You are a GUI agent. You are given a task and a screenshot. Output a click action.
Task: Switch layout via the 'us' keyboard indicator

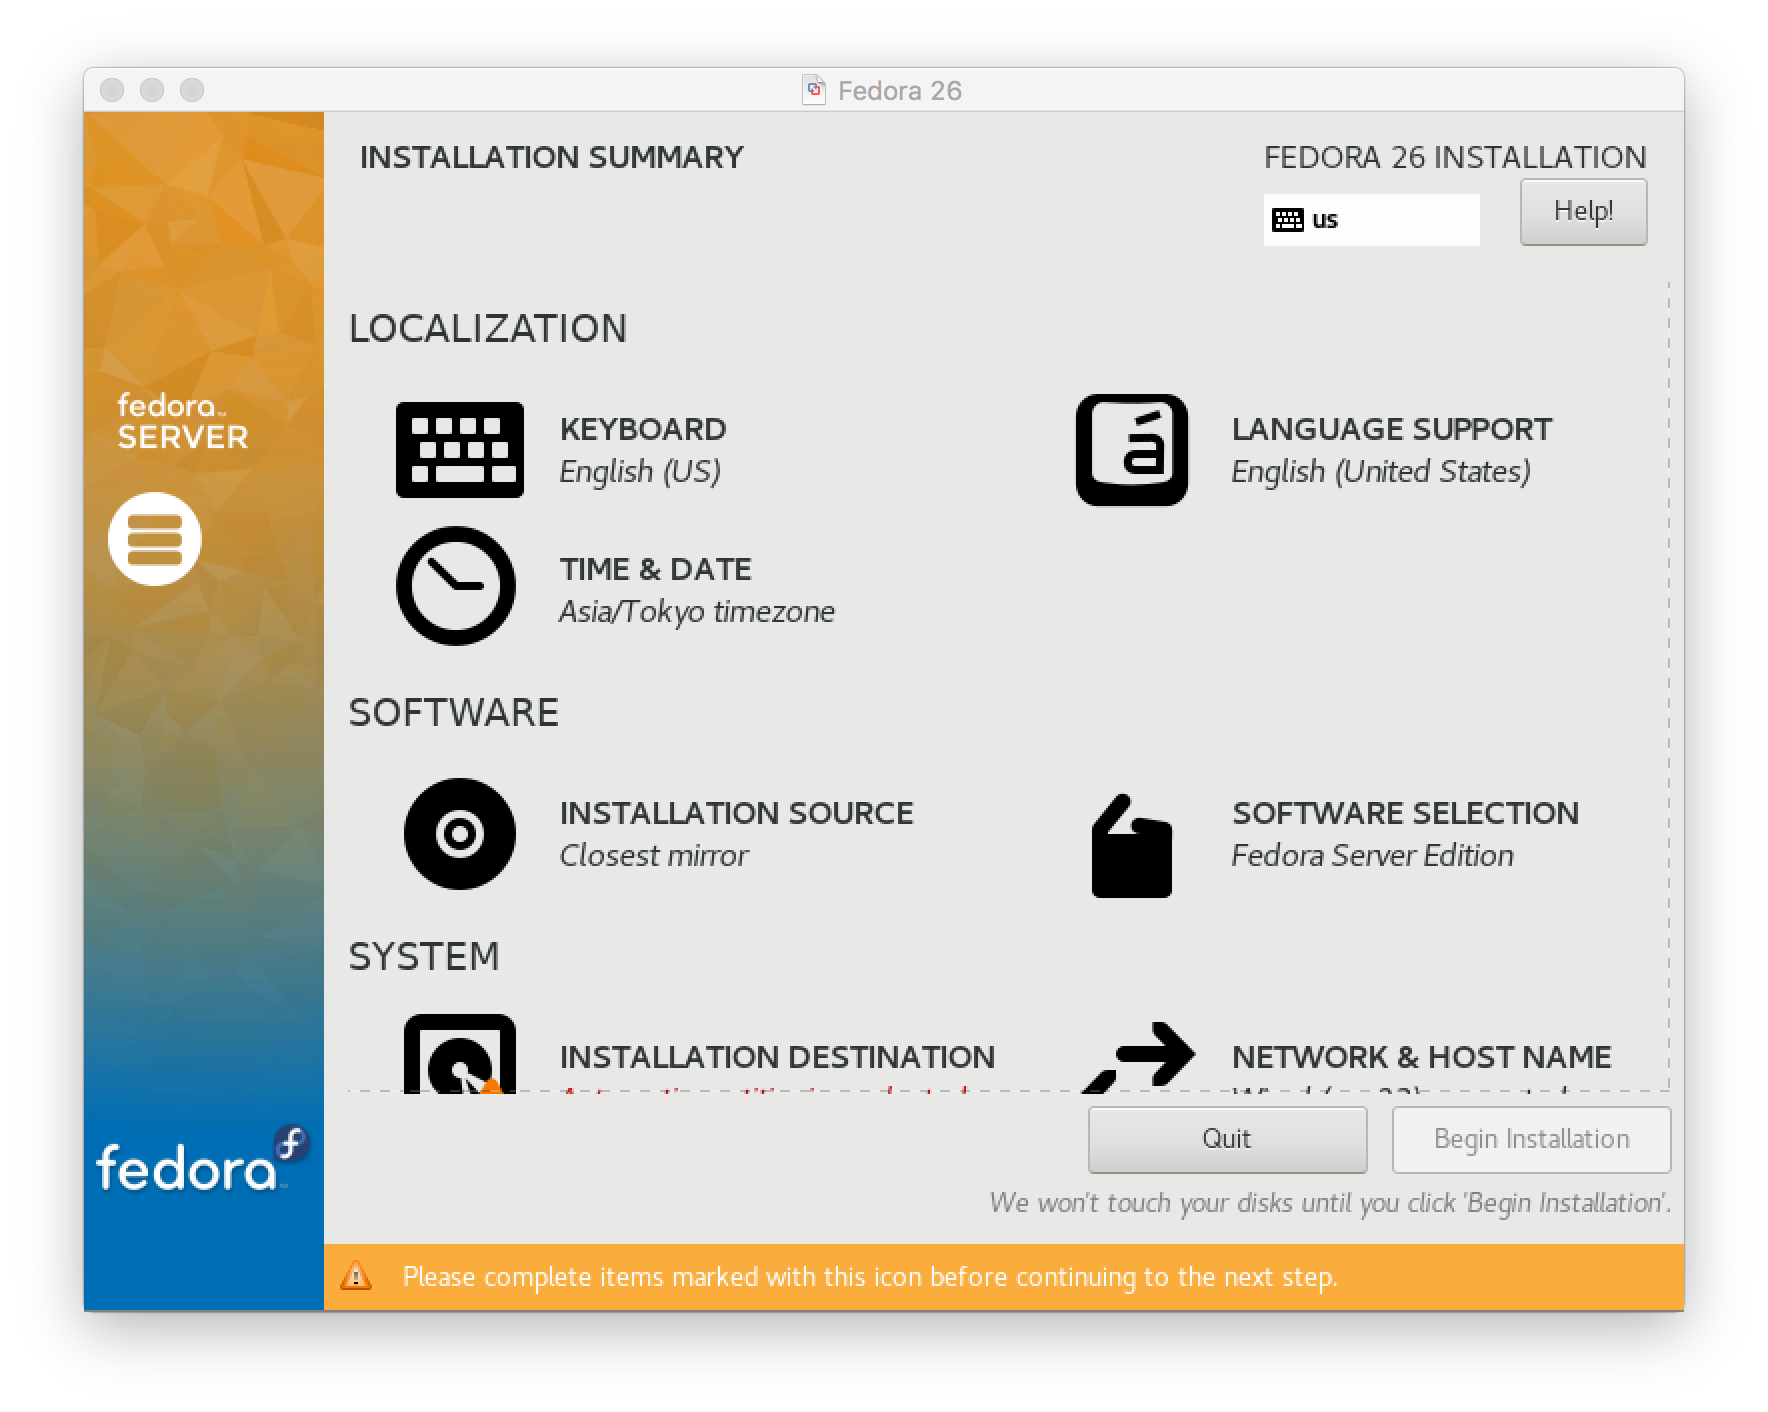[x=1371, y=220]
